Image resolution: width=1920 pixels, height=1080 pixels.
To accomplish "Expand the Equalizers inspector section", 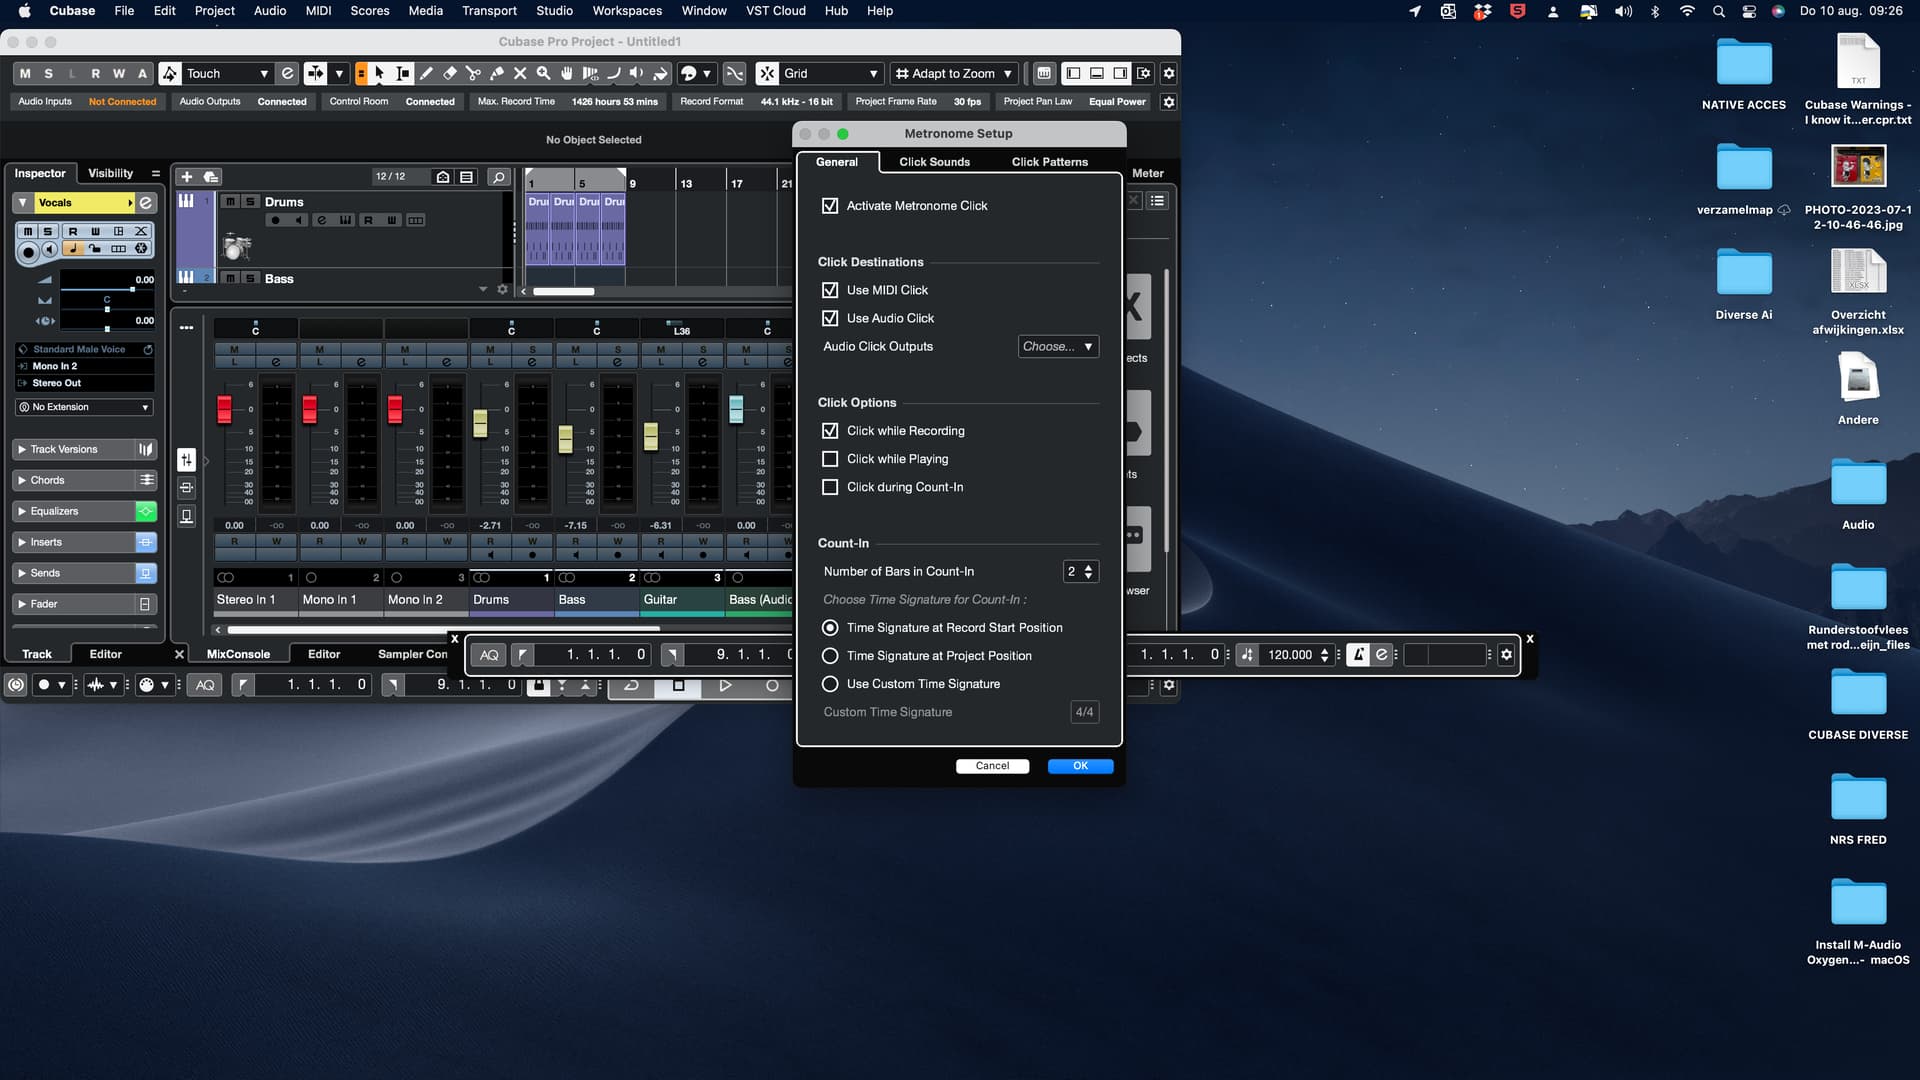I will pyautogui.click(x=54, y=511).
